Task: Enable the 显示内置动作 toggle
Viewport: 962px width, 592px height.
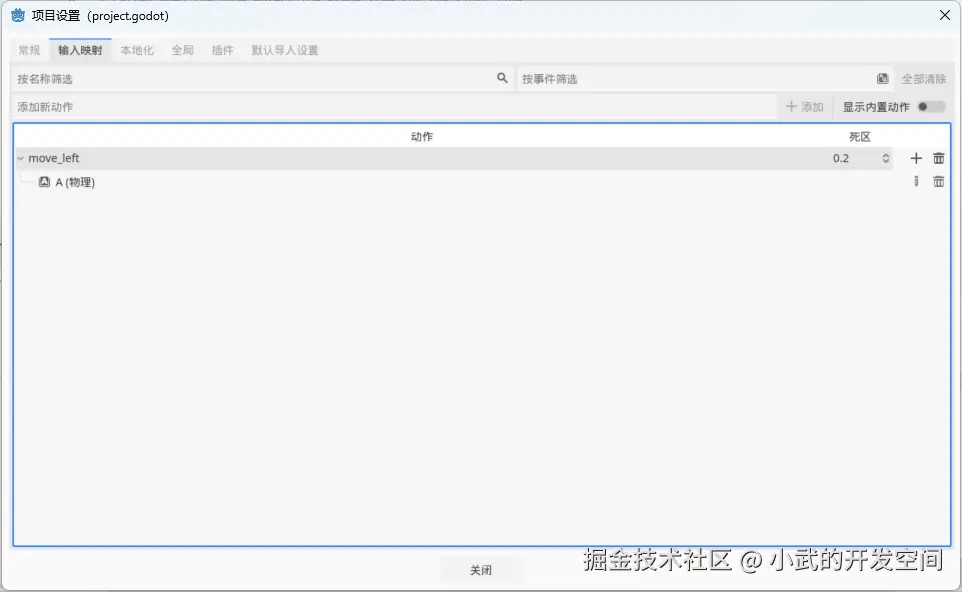Action: click(931, 106)
